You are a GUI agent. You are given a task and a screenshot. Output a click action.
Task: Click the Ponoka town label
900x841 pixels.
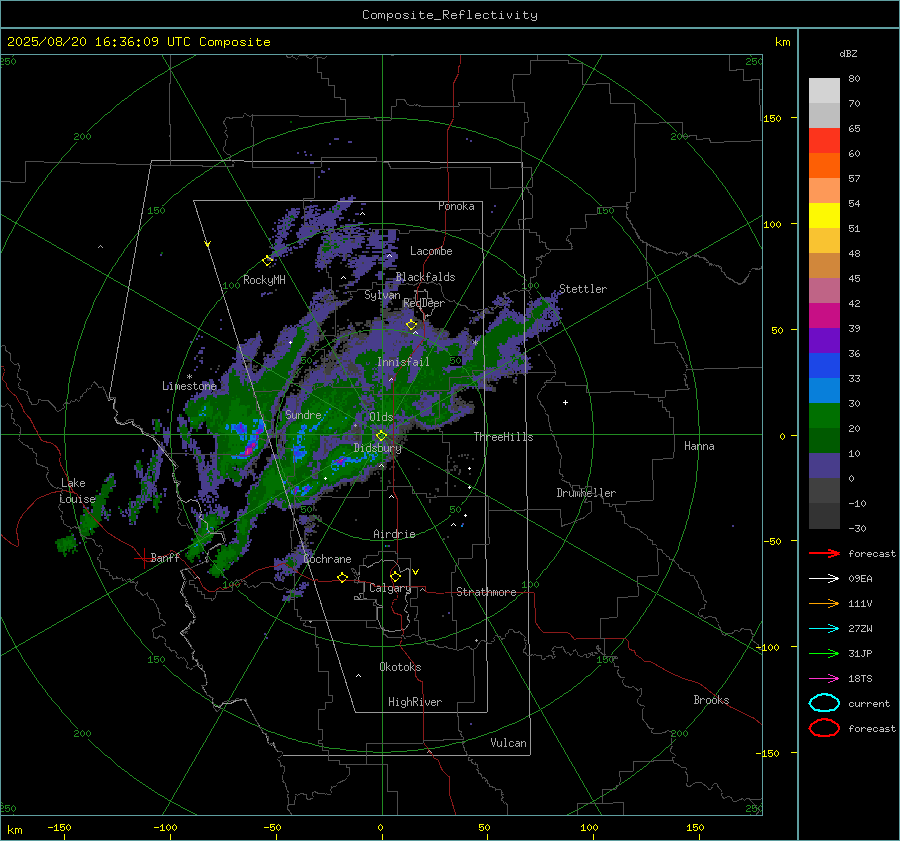[x=456, y=207]
